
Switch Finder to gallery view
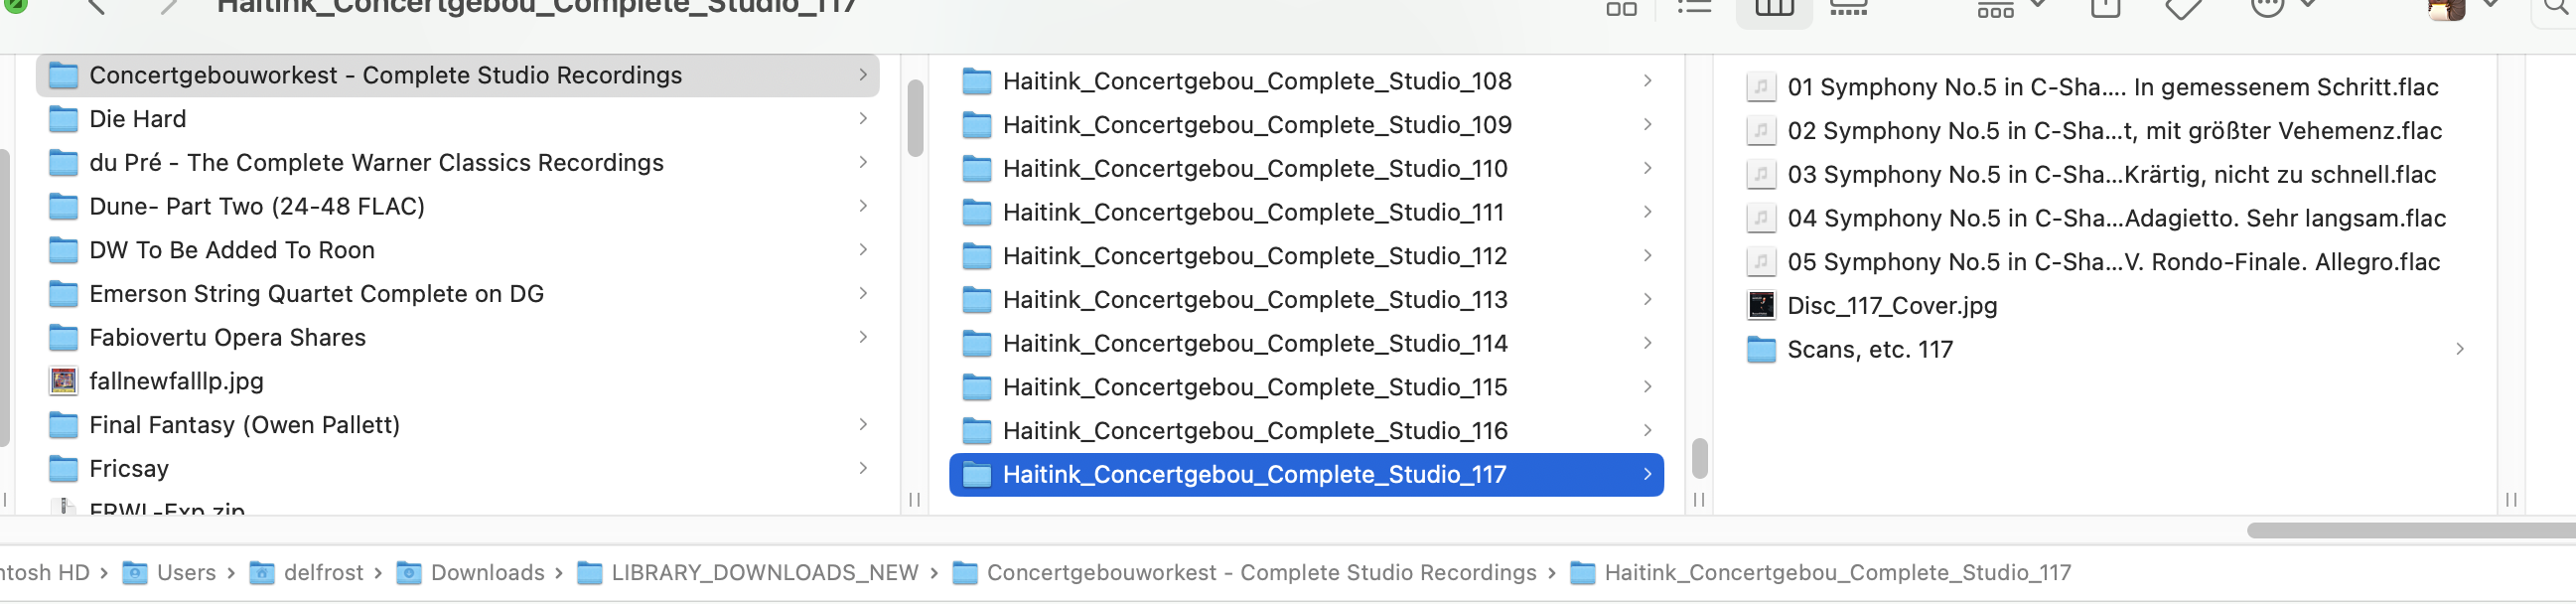(1848, 8)
